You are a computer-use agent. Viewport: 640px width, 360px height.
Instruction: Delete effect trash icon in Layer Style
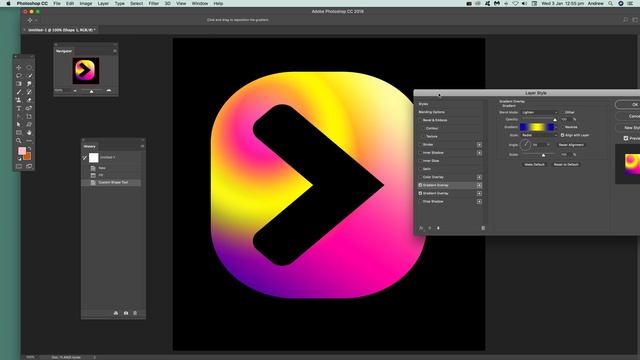click(483, 228)
